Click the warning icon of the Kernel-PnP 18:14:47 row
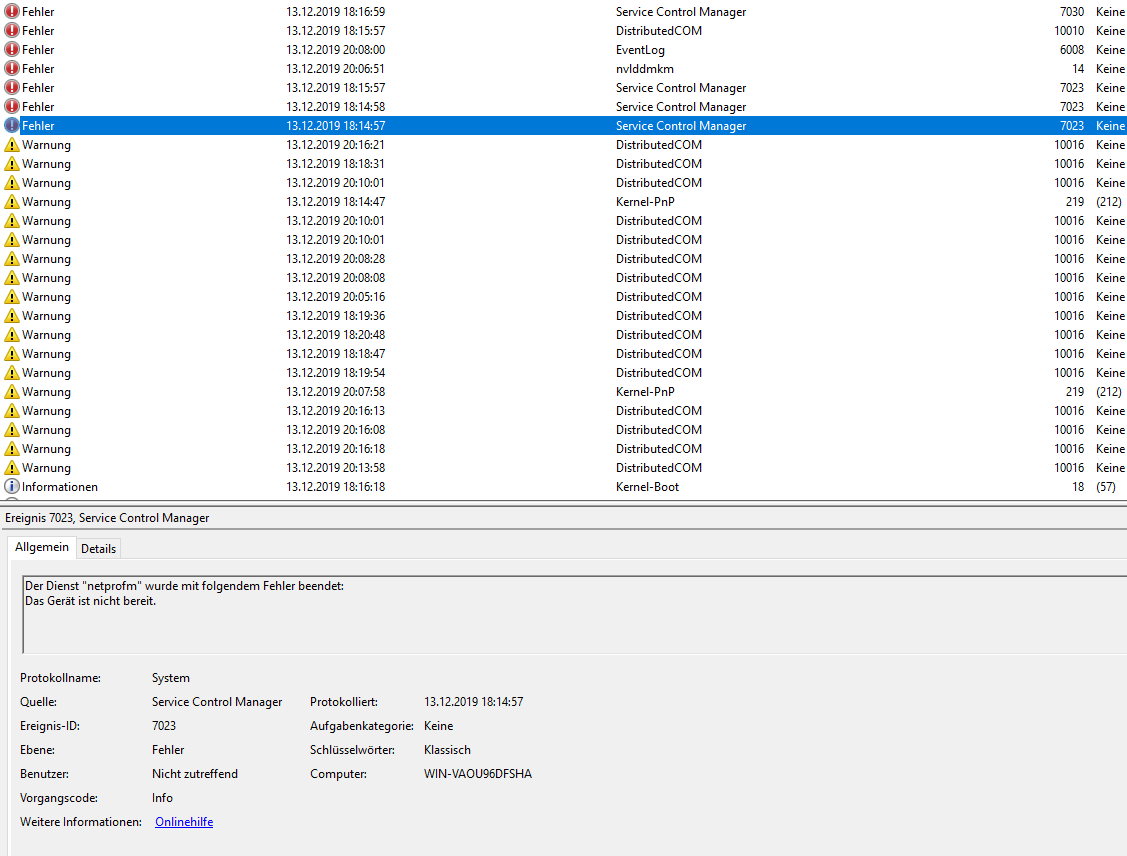The height and width of the screenshot is (856, 1127). pos(12,201)
